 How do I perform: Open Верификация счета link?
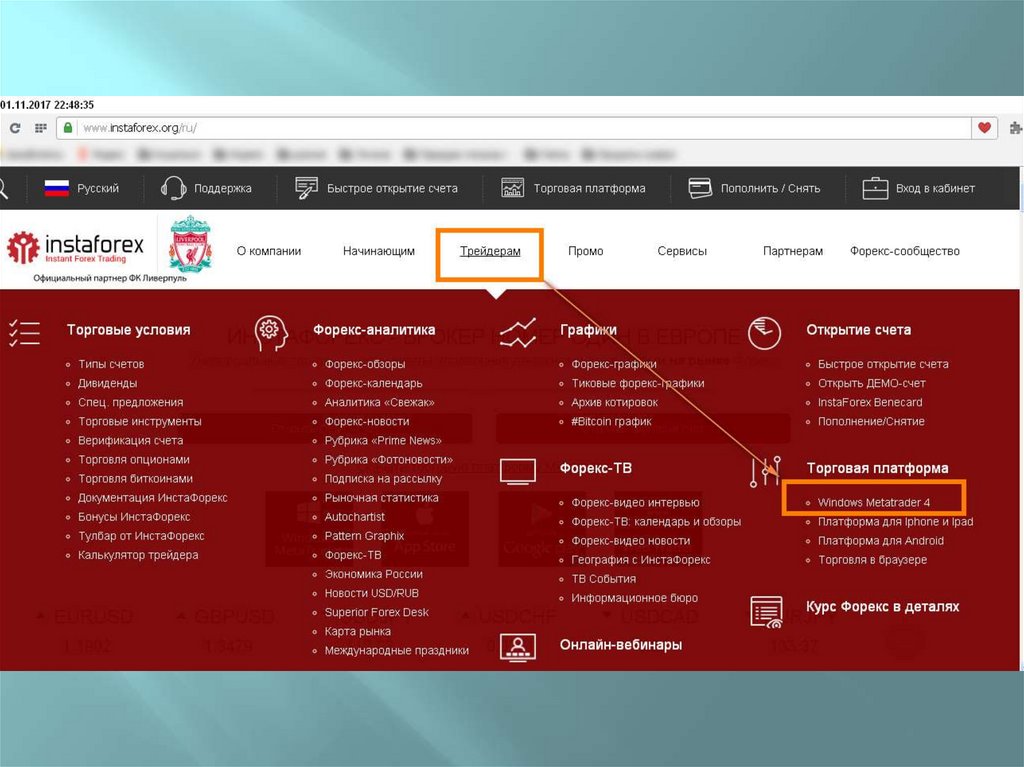[x=131, y=440]
